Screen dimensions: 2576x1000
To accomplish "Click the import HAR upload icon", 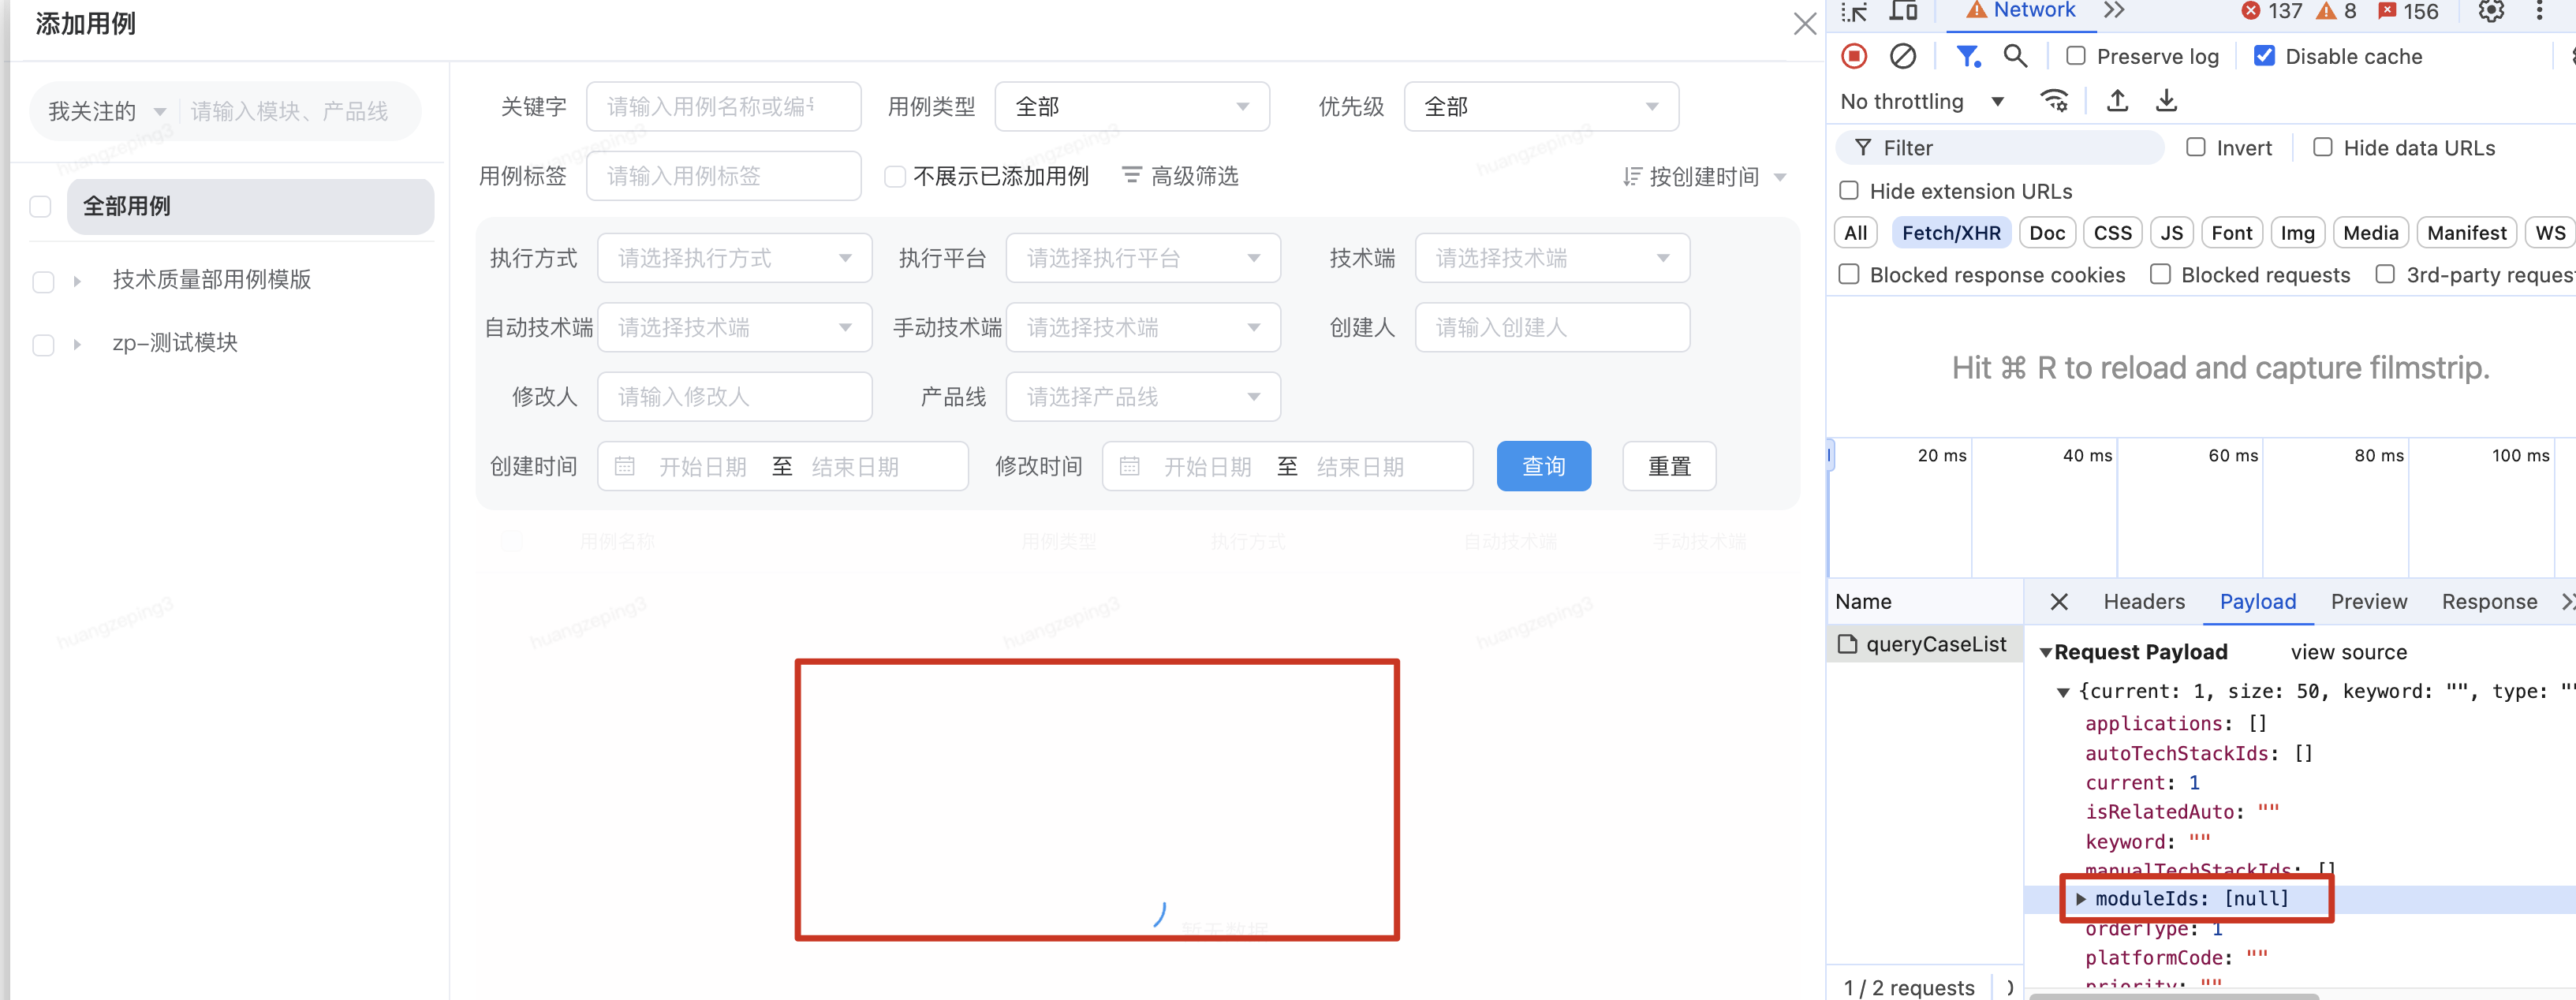I will click(x=2117, y=101).
